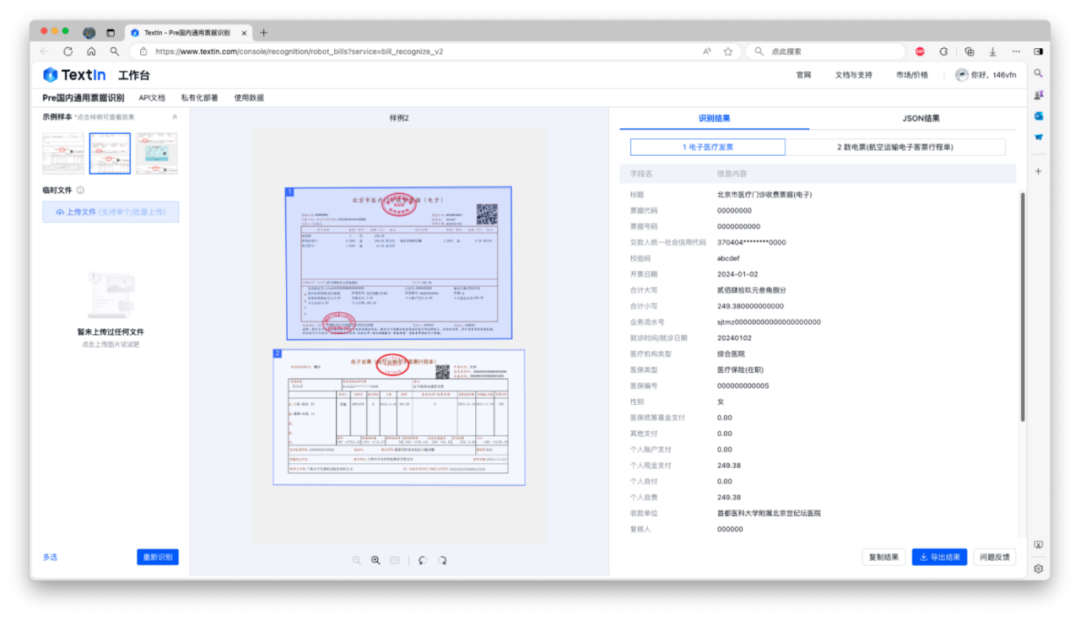
Task: Zoom out of the document preview
Action: click(x=356, y=560)
